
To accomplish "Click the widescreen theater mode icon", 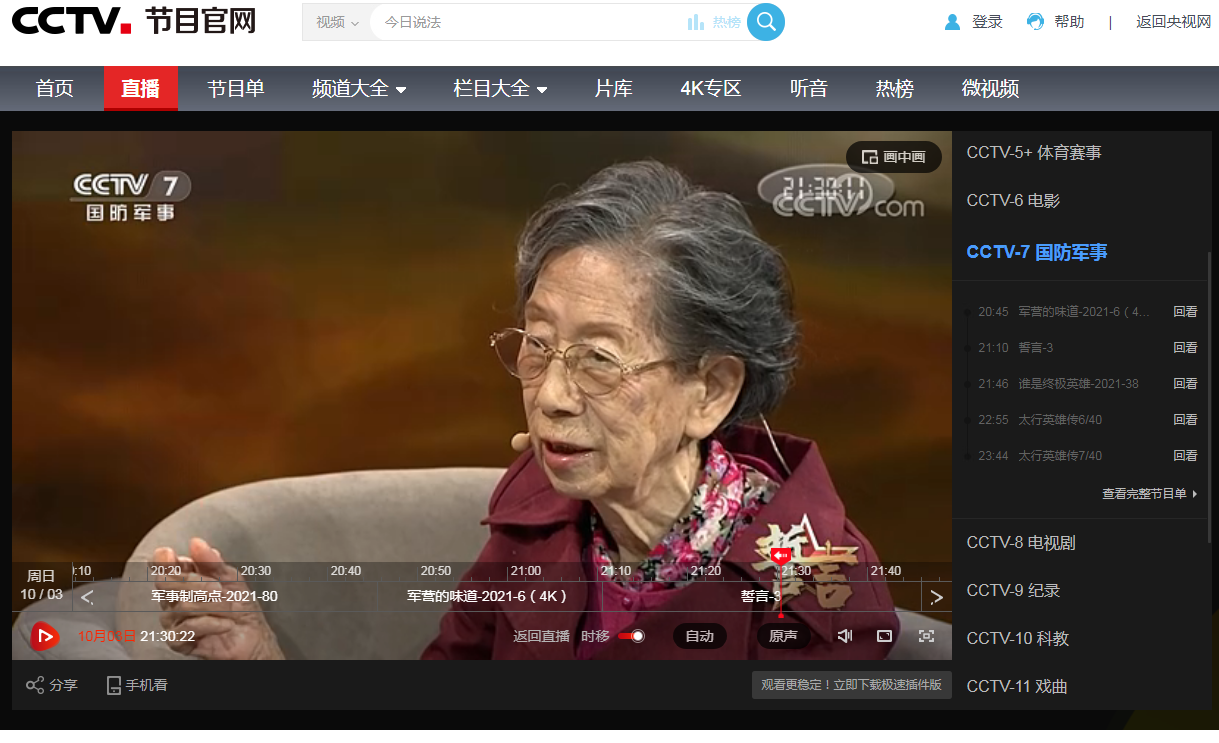I will click(884, 636).
